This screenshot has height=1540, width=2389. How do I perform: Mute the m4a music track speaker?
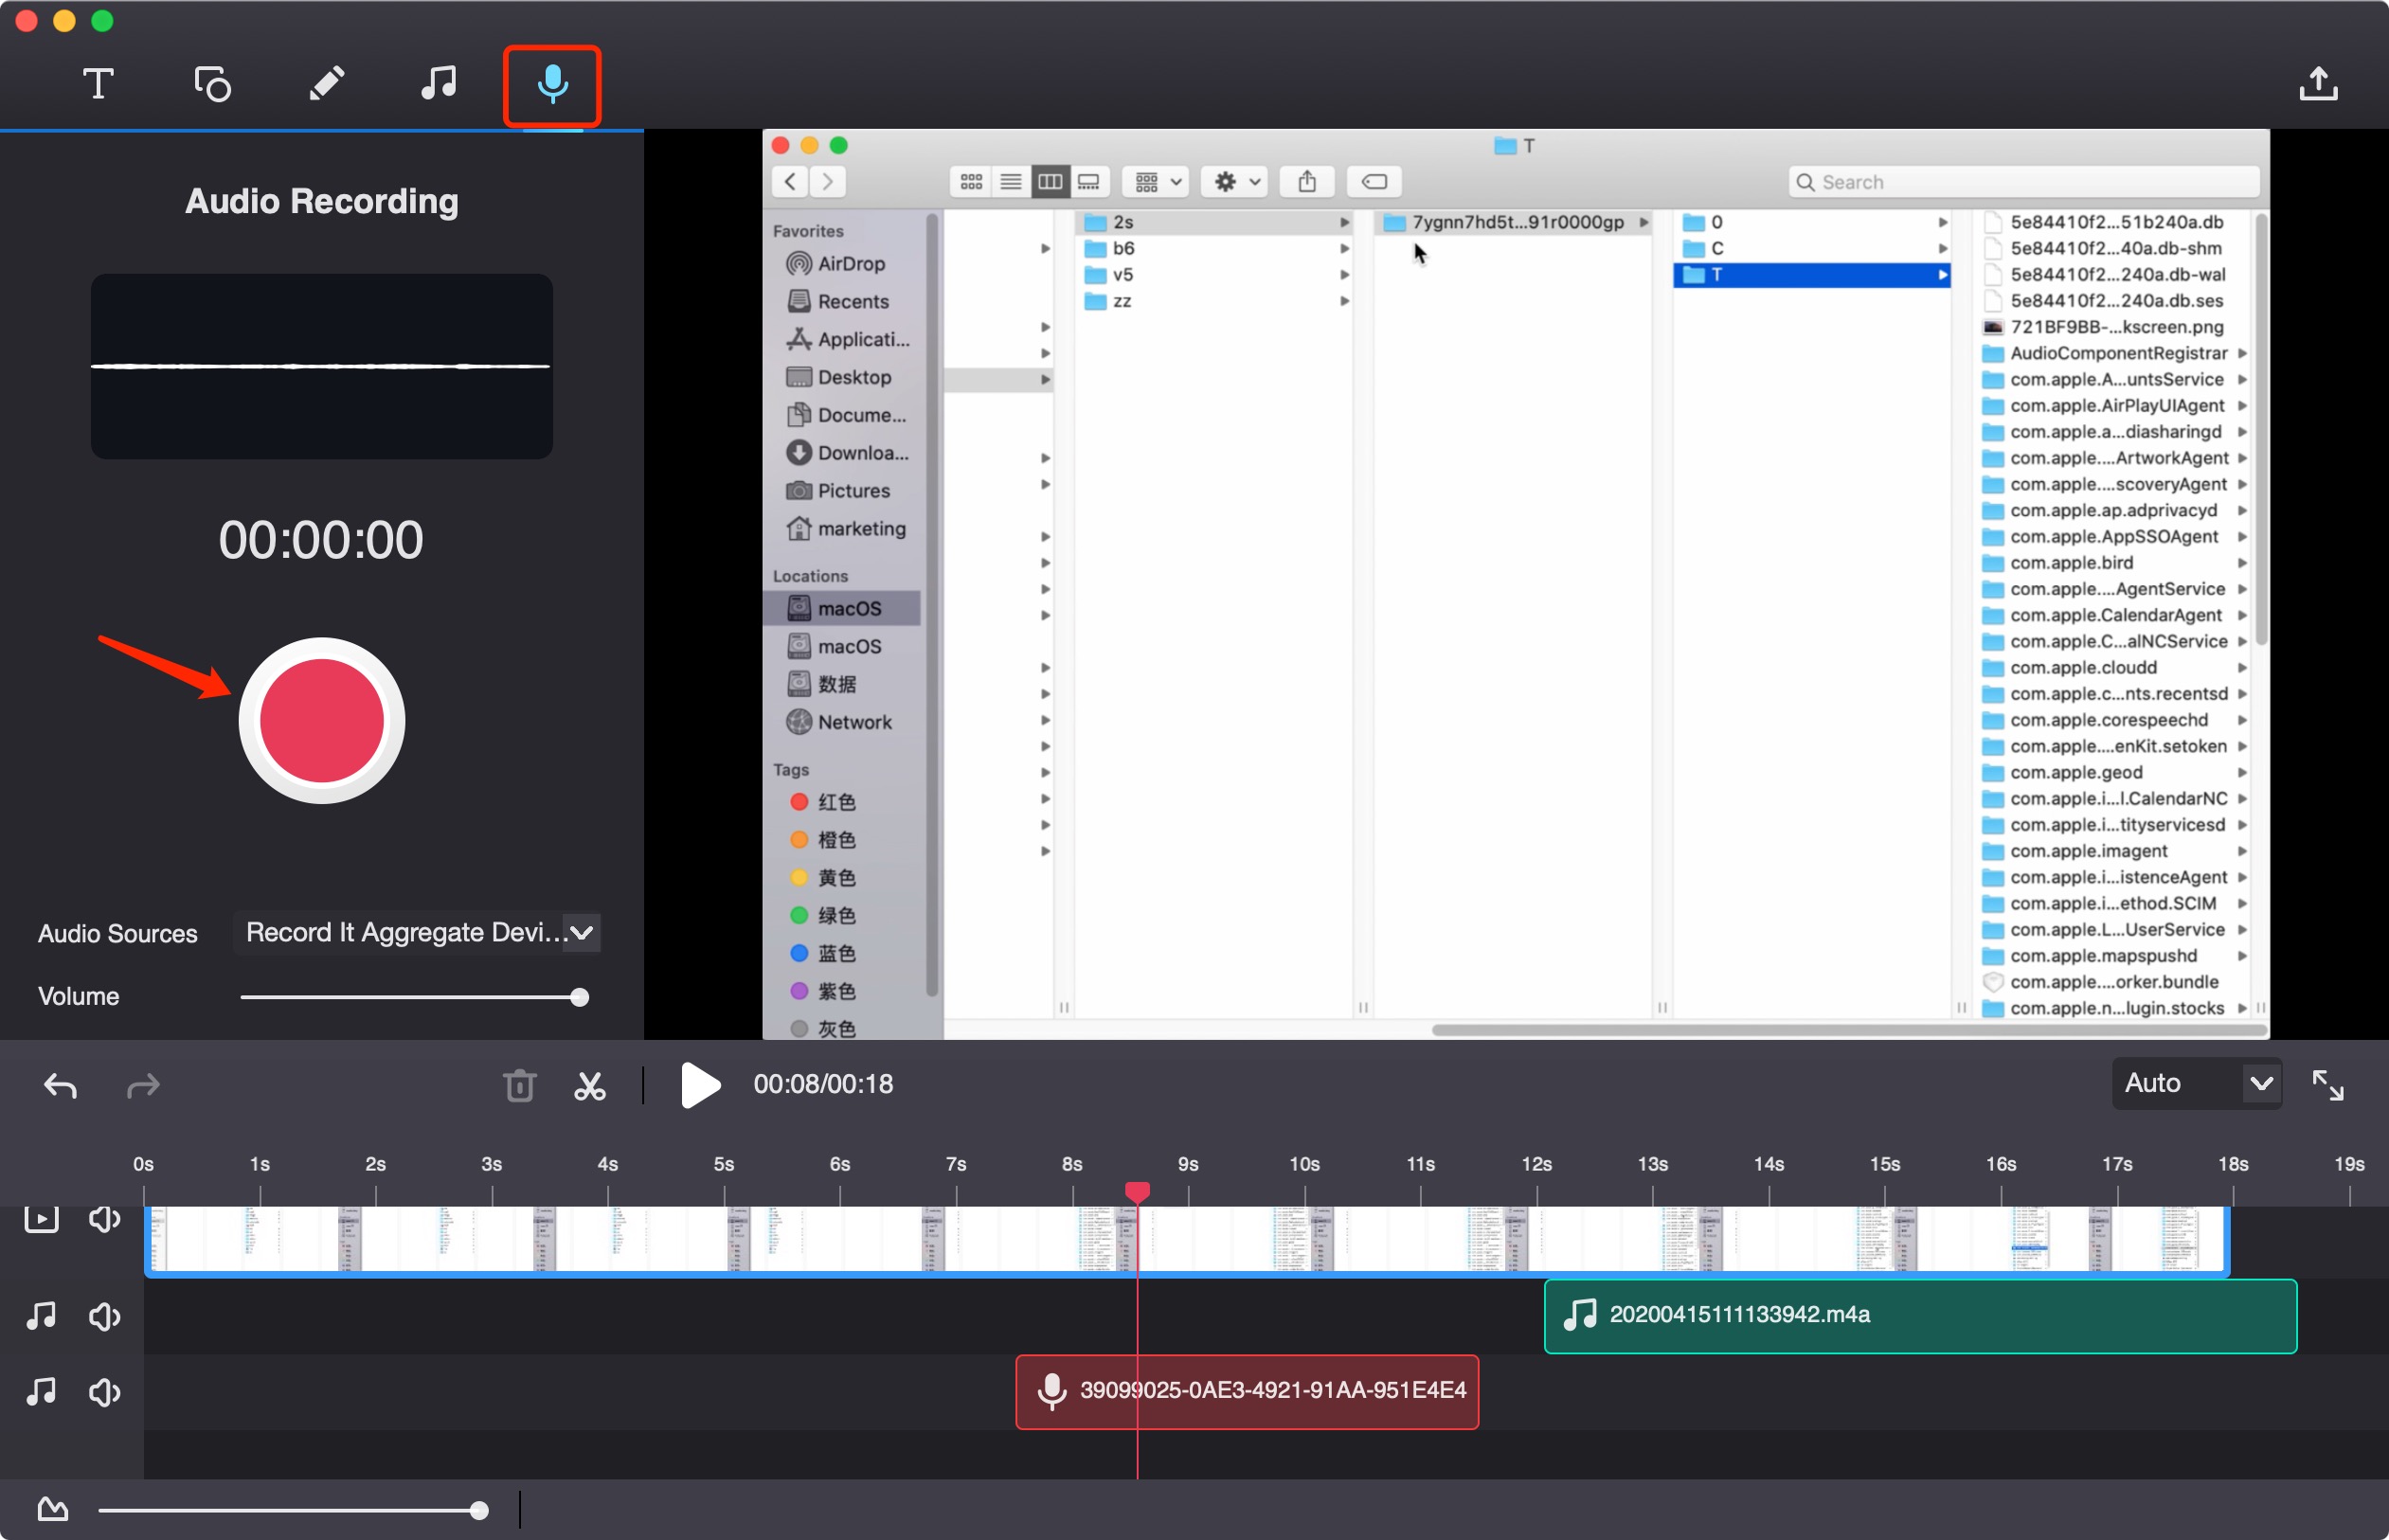104,1316
